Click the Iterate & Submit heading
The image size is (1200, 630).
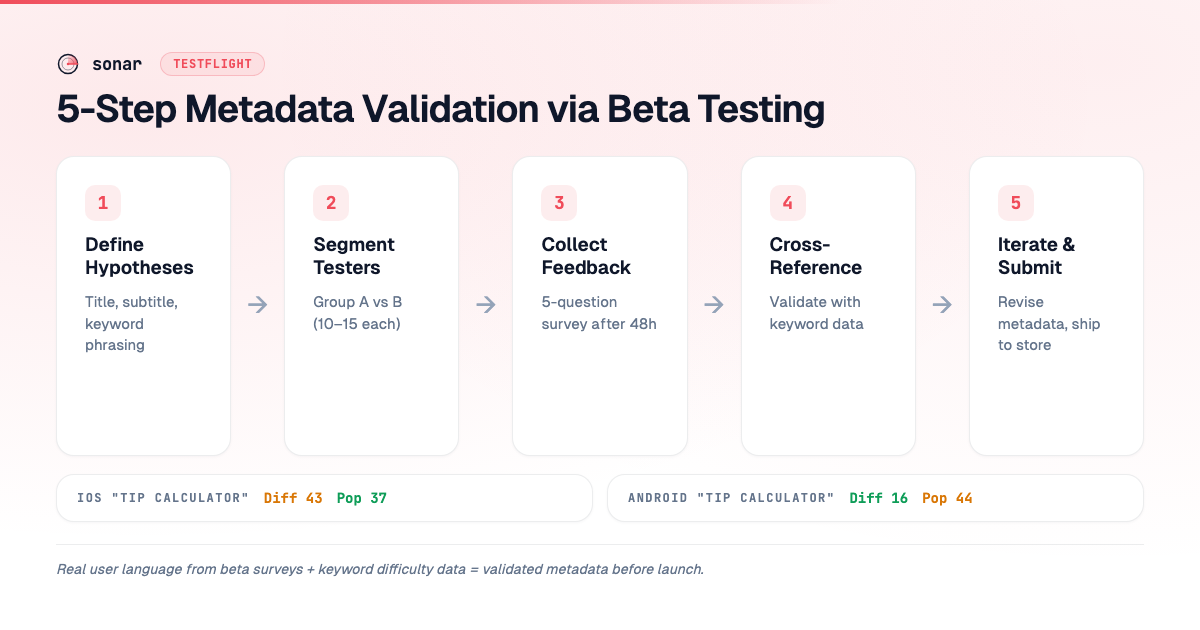tap(1037, 256)
